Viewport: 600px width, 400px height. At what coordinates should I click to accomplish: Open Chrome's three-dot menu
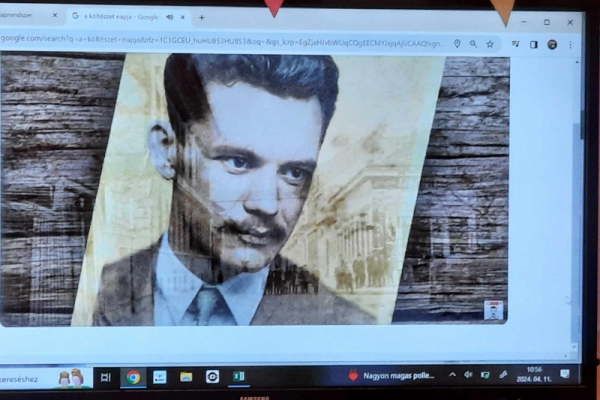pos(570,45)
